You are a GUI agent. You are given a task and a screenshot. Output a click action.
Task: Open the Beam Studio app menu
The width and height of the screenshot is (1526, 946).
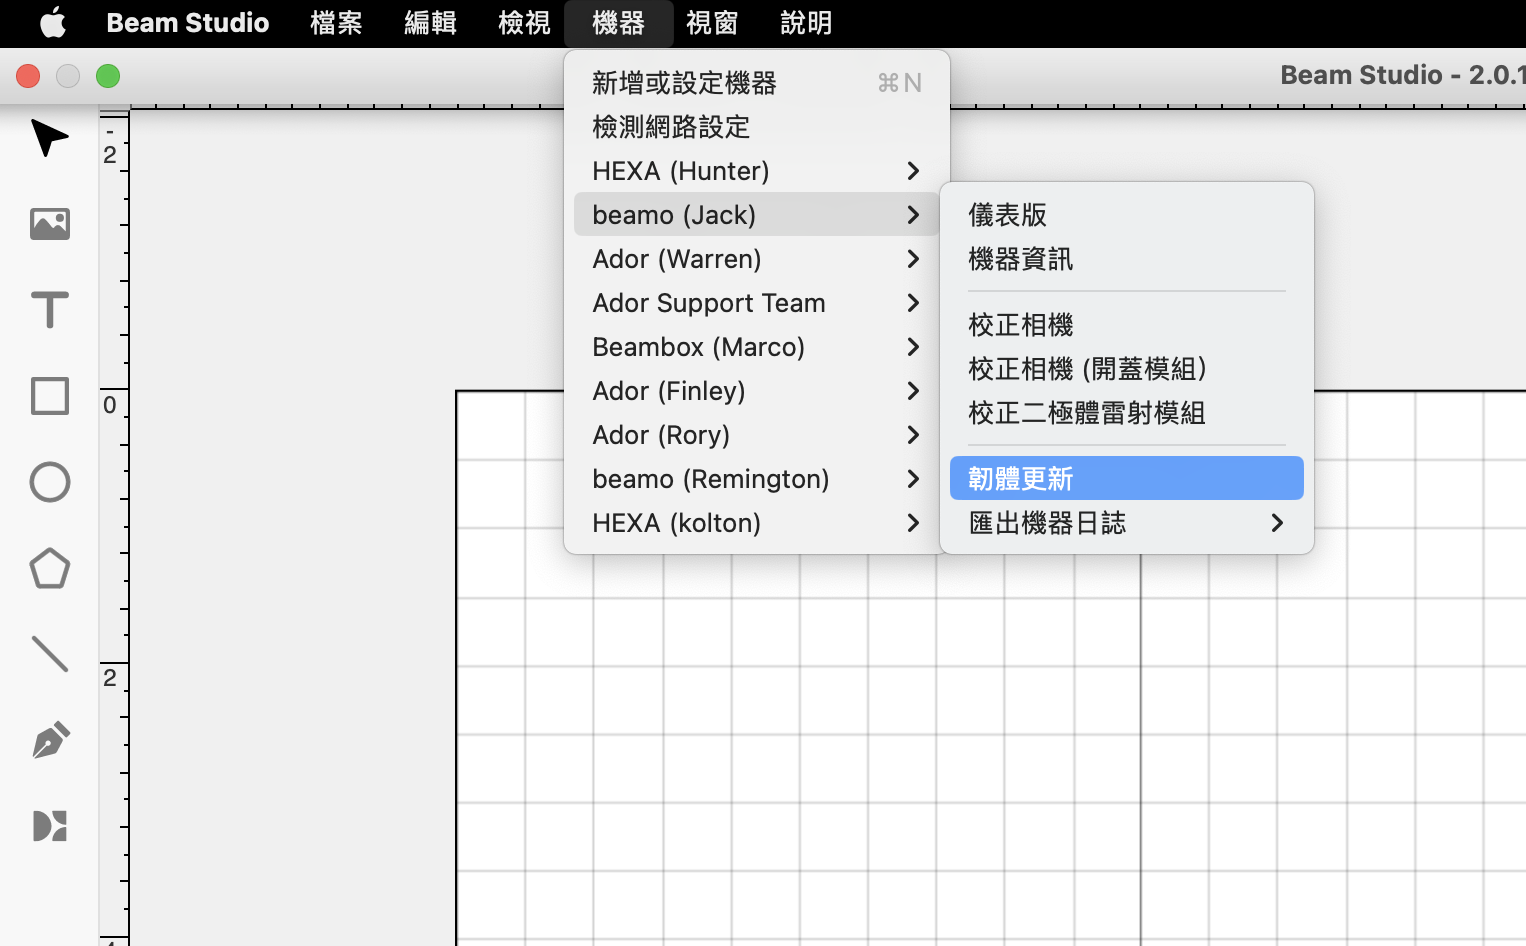[x=187, y=22]
